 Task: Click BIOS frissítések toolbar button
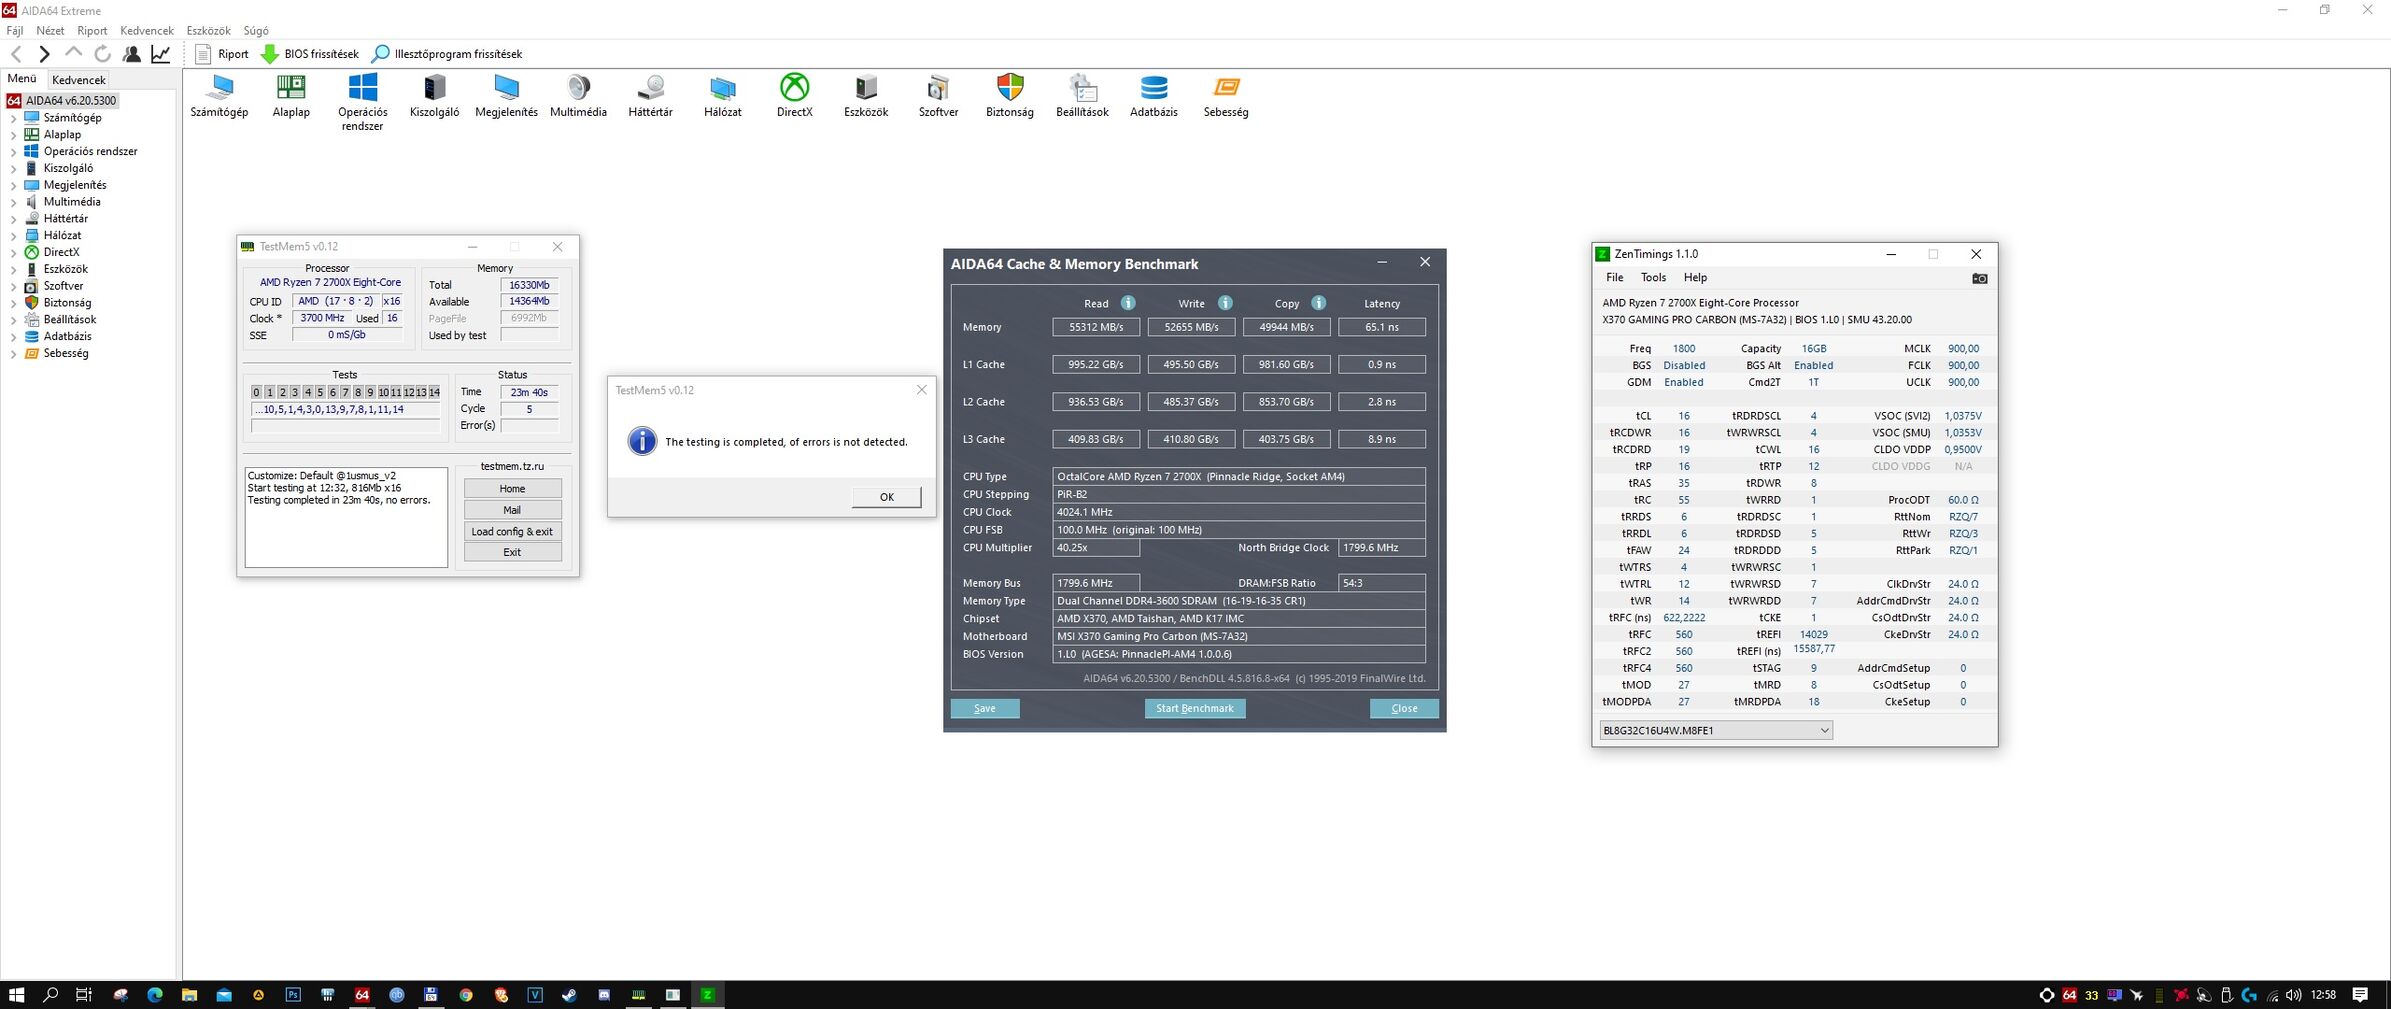309,54
